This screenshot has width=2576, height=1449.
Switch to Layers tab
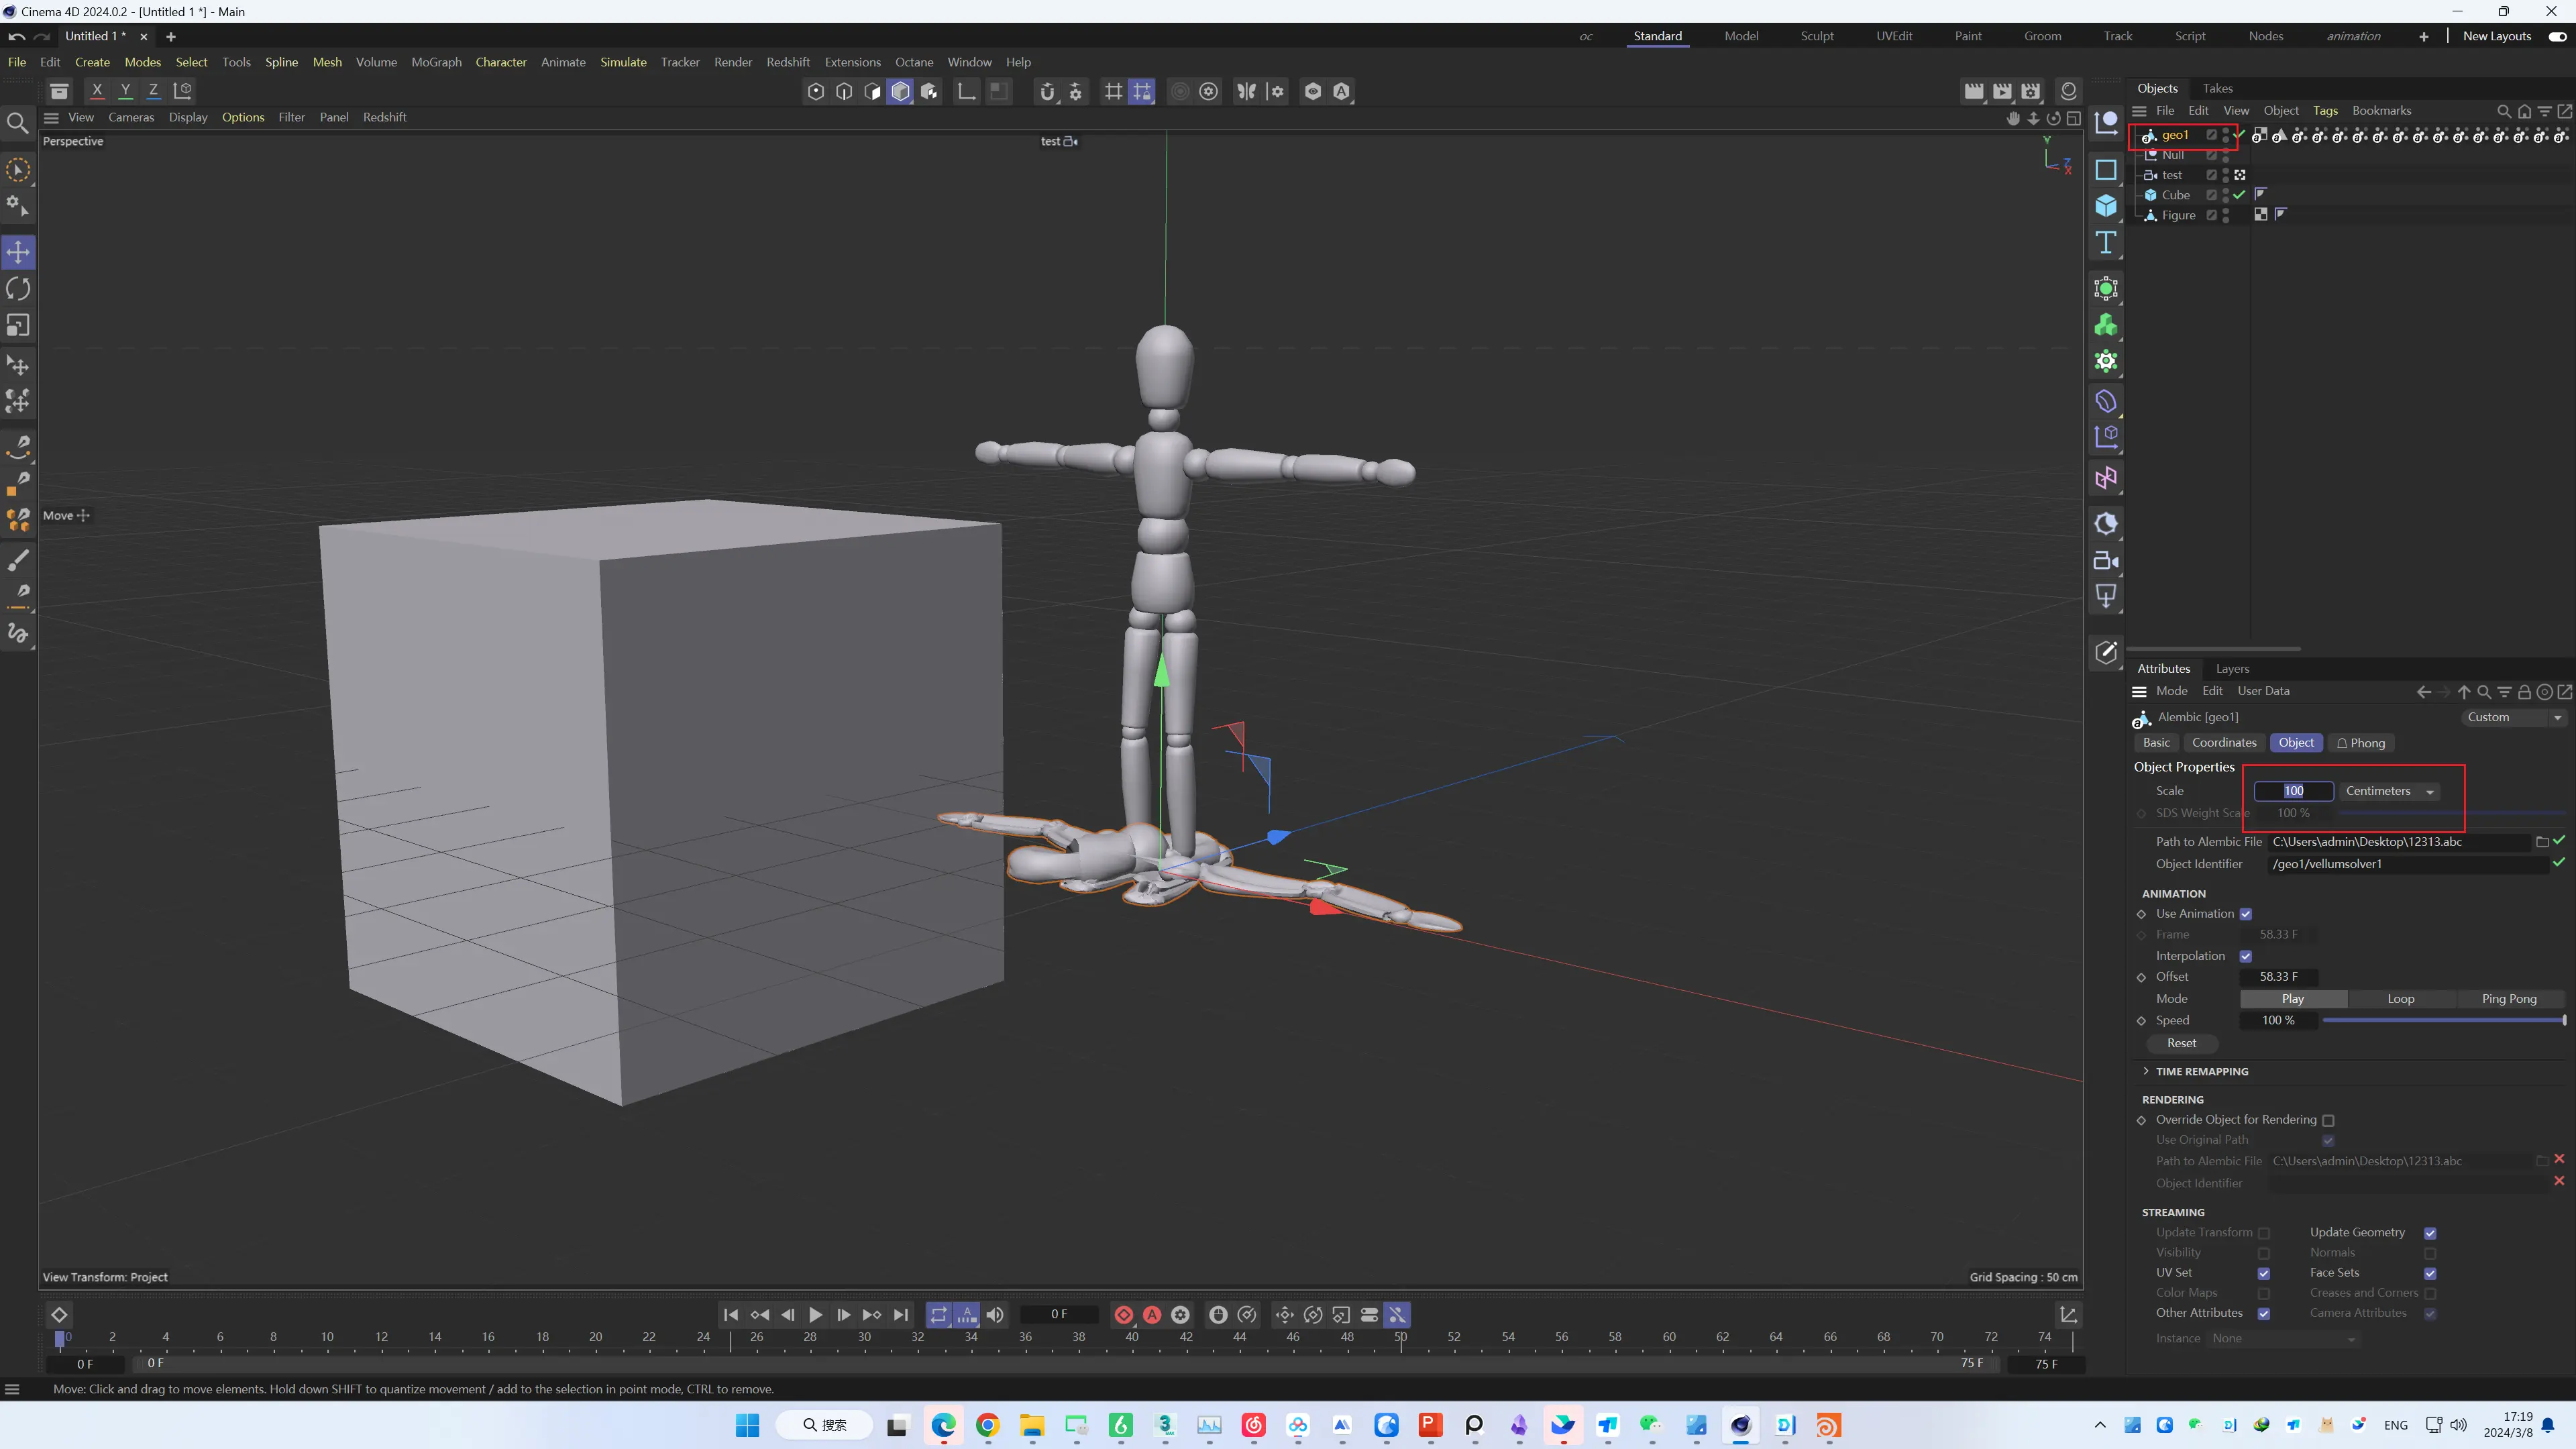pyautogui.click(x=2232, y=669)
